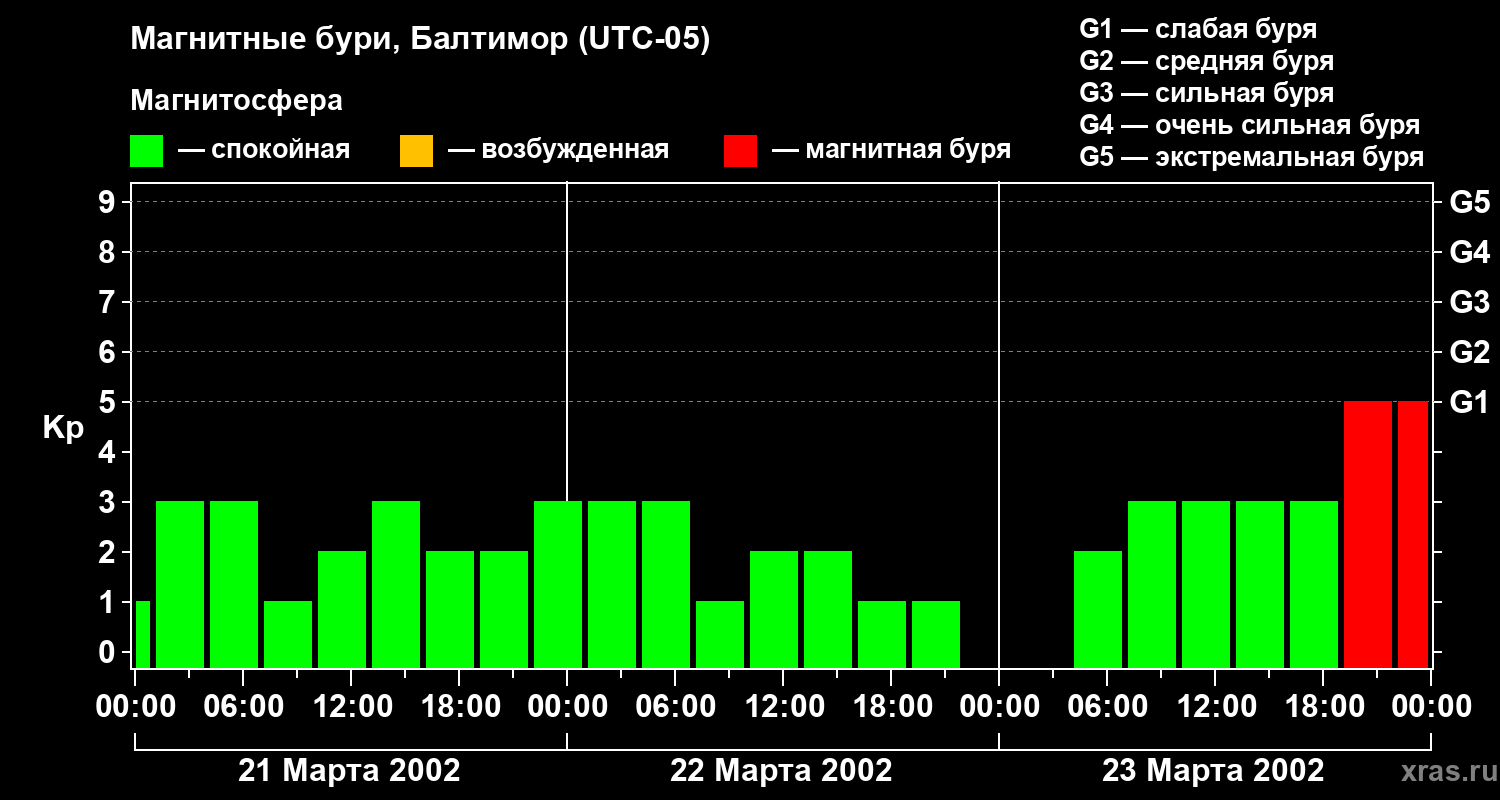
Task: Click the '— магнитная буря' legend label
Action: 891,150
